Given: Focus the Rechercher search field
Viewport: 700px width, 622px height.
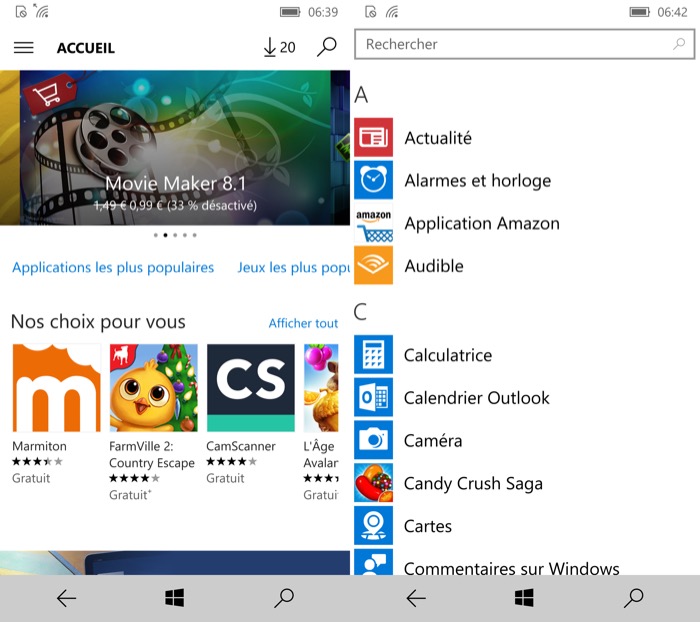Looking at the screenshot, I should (x=525, y=44).
